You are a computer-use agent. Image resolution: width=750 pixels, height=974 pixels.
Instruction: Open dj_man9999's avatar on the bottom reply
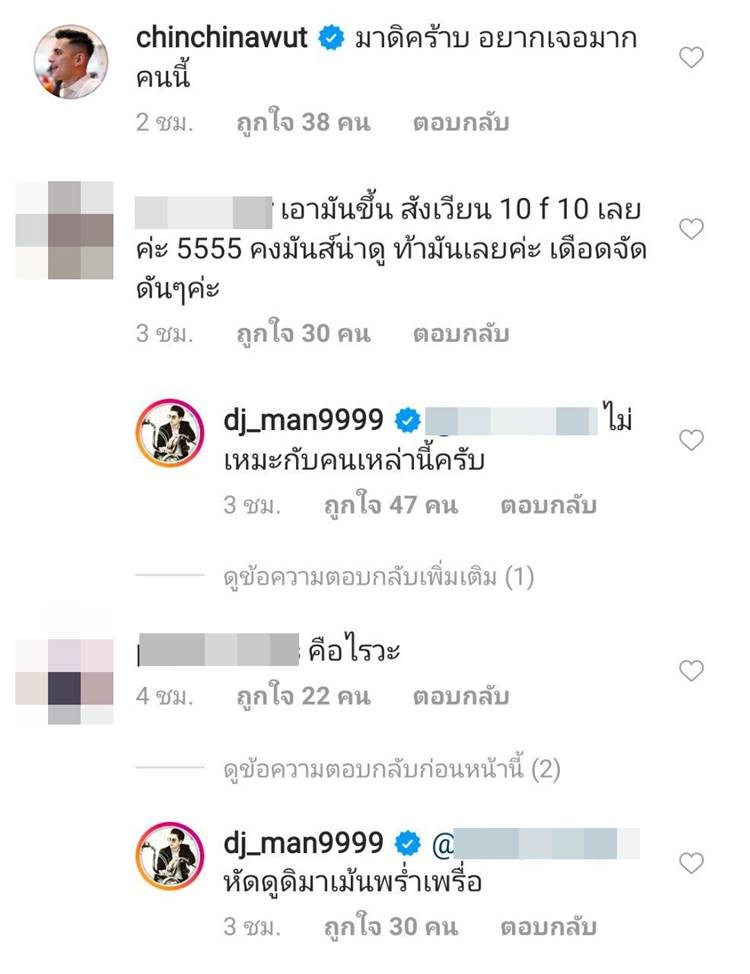point(170,856)
